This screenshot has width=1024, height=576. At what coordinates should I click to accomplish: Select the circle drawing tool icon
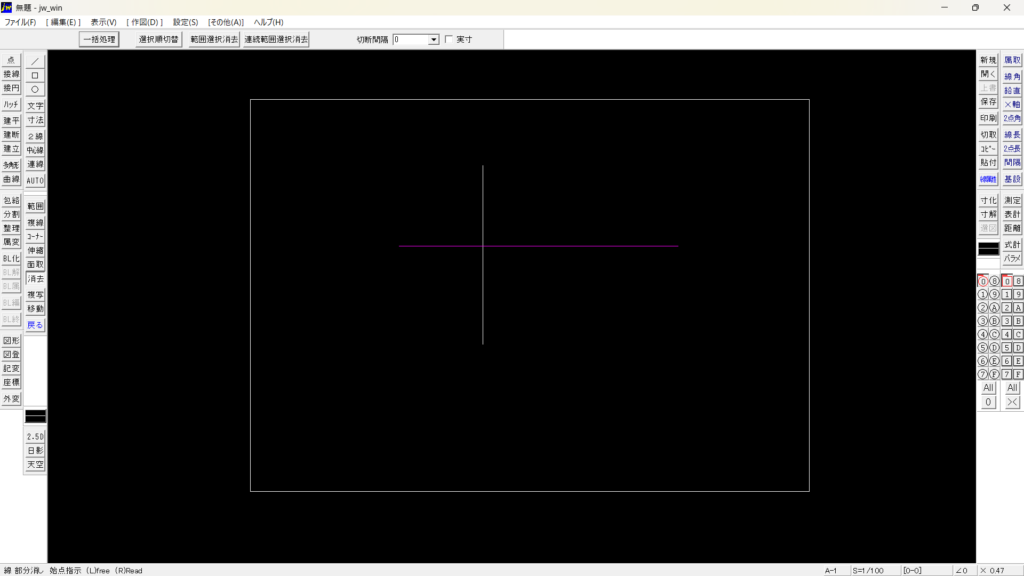click(x=35, y=89)
